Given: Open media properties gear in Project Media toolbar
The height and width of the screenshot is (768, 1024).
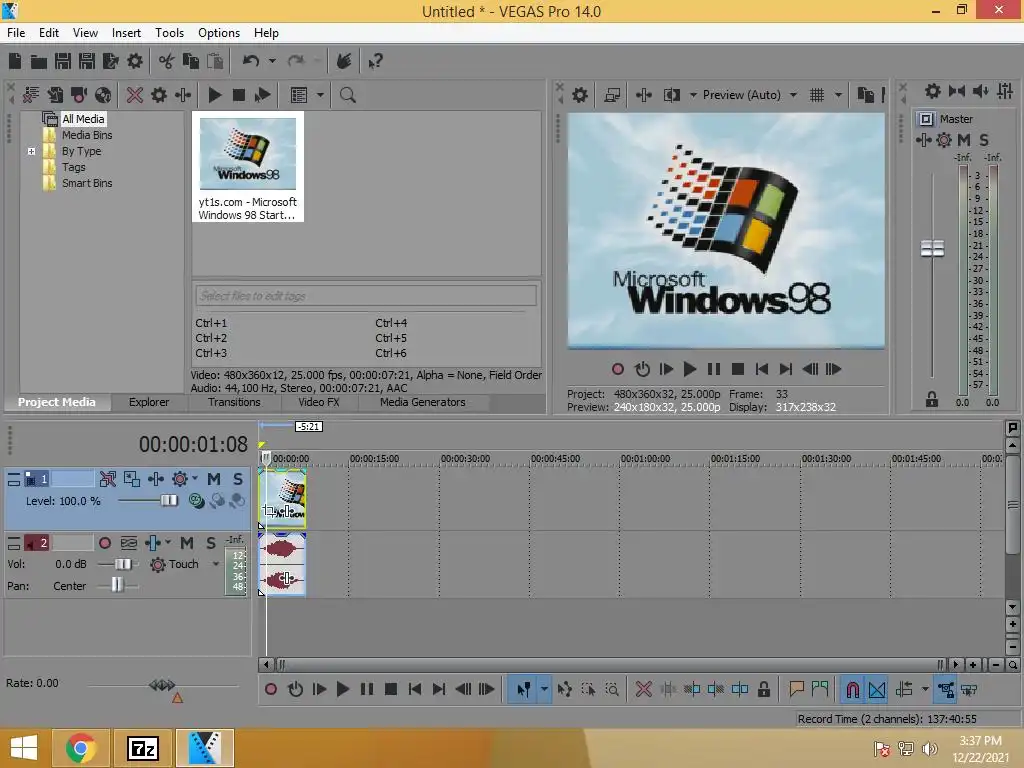Looking at the screenshot, I should (159, 95).
